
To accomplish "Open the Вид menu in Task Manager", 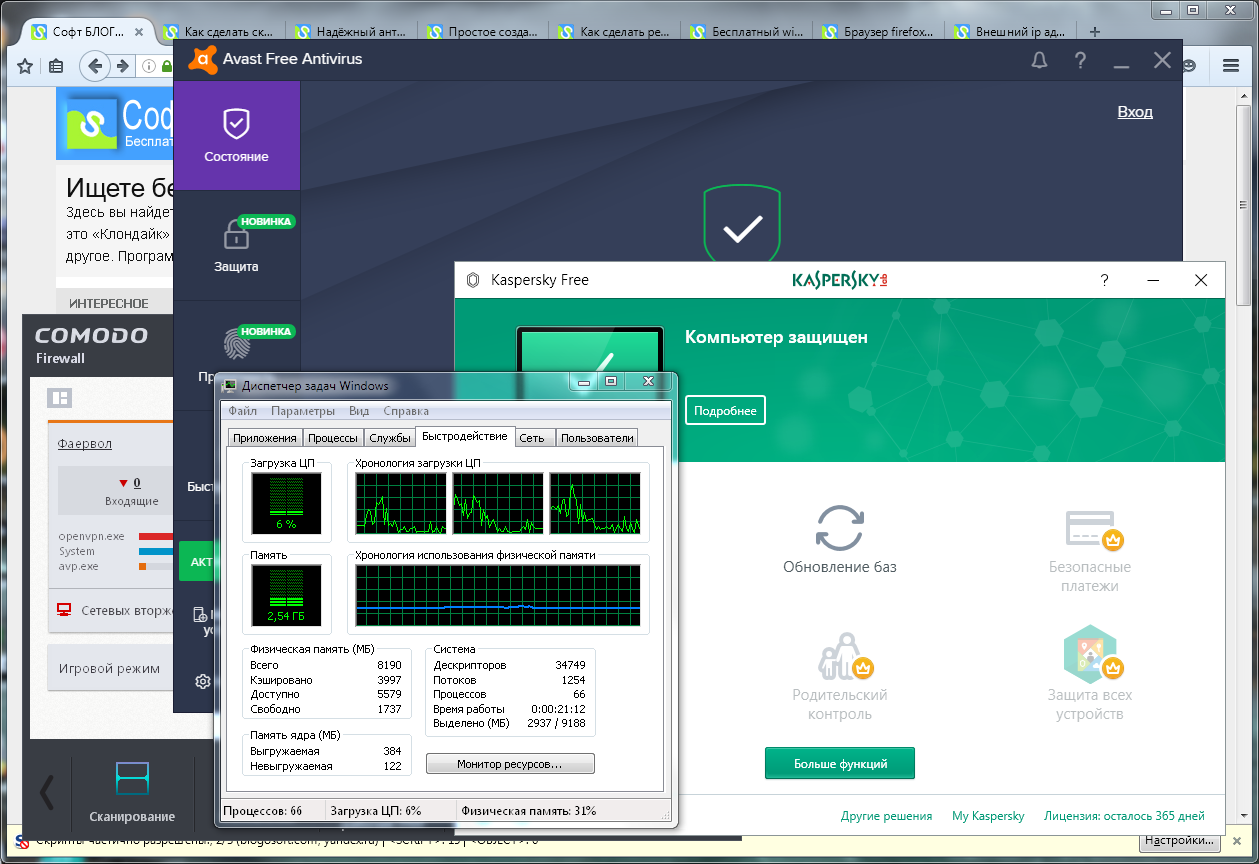I will click(x=359, y=411).
